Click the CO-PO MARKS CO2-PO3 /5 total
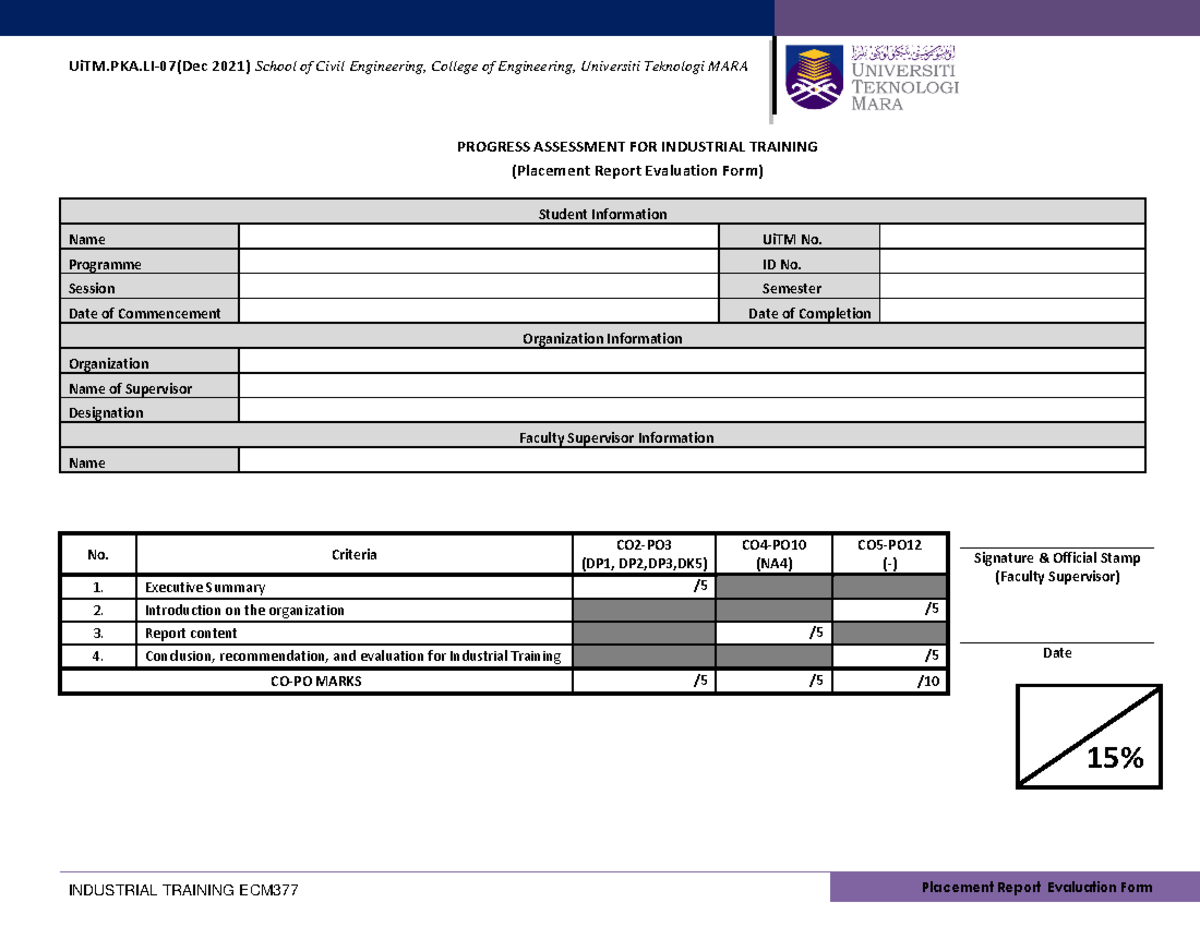Viewport: 1200px width, 927px height. click(x=644, y=681)
